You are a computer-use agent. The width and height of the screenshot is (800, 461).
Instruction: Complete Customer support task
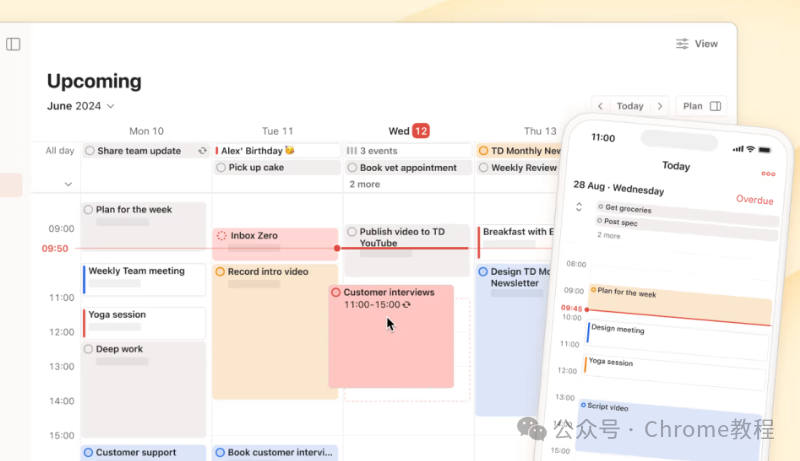click(x=88, y=452)
